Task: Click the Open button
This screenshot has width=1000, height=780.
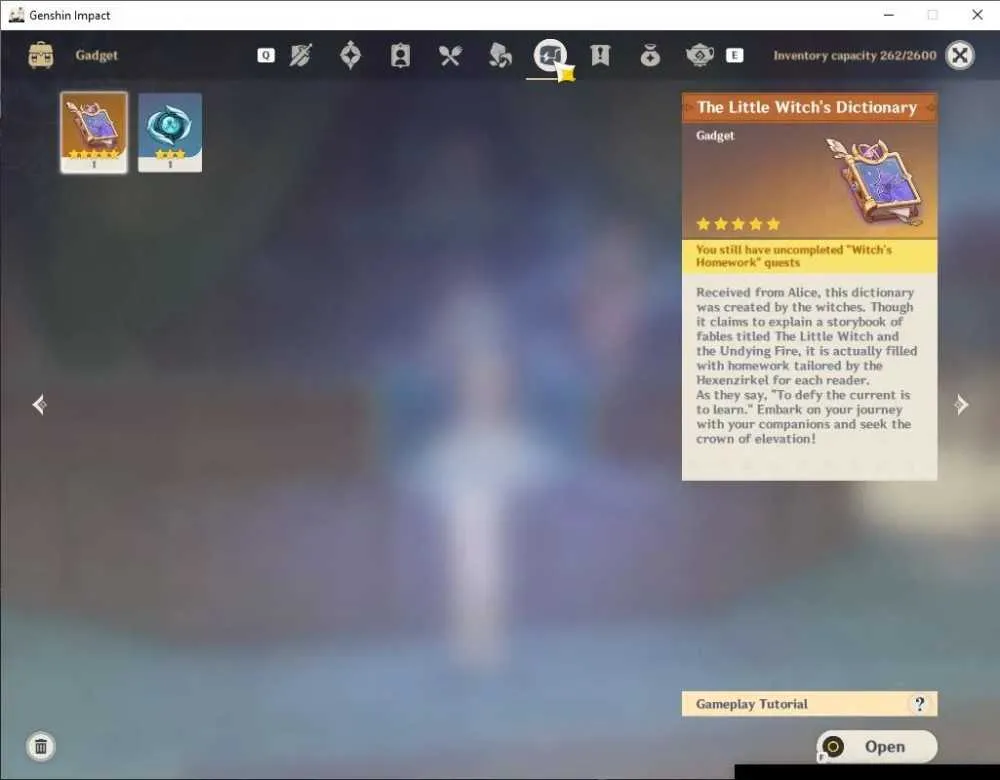Action: 877,746
